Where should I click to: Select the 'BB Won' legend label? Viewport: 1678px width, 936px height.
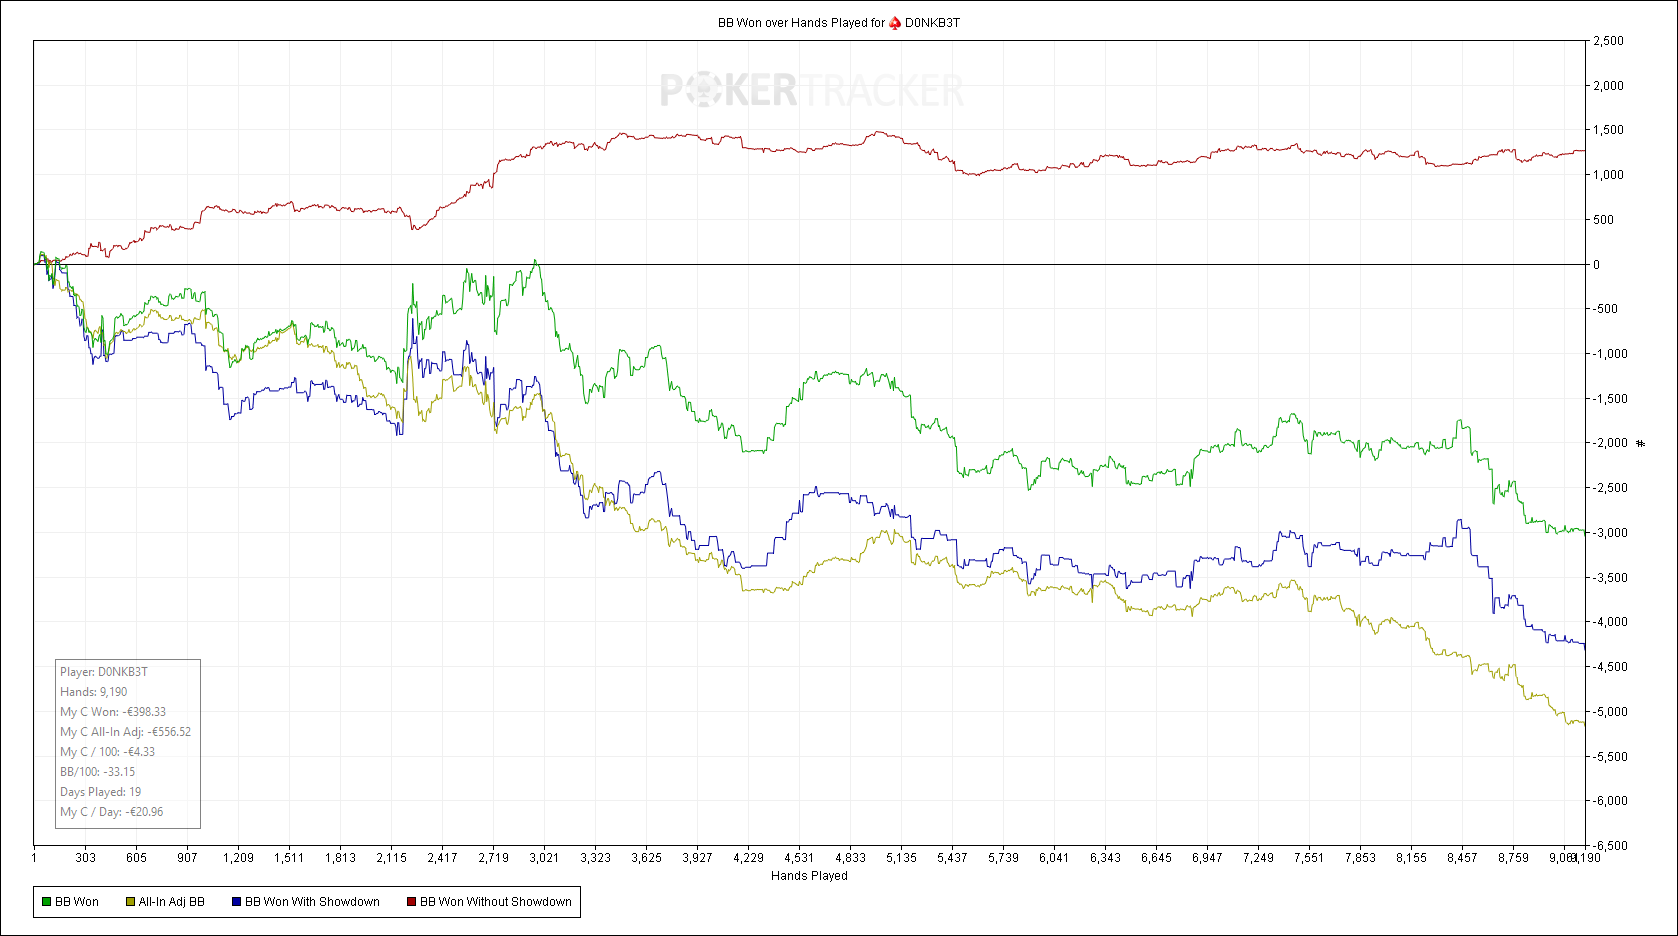pyautogui.click(x=77, y=902)
